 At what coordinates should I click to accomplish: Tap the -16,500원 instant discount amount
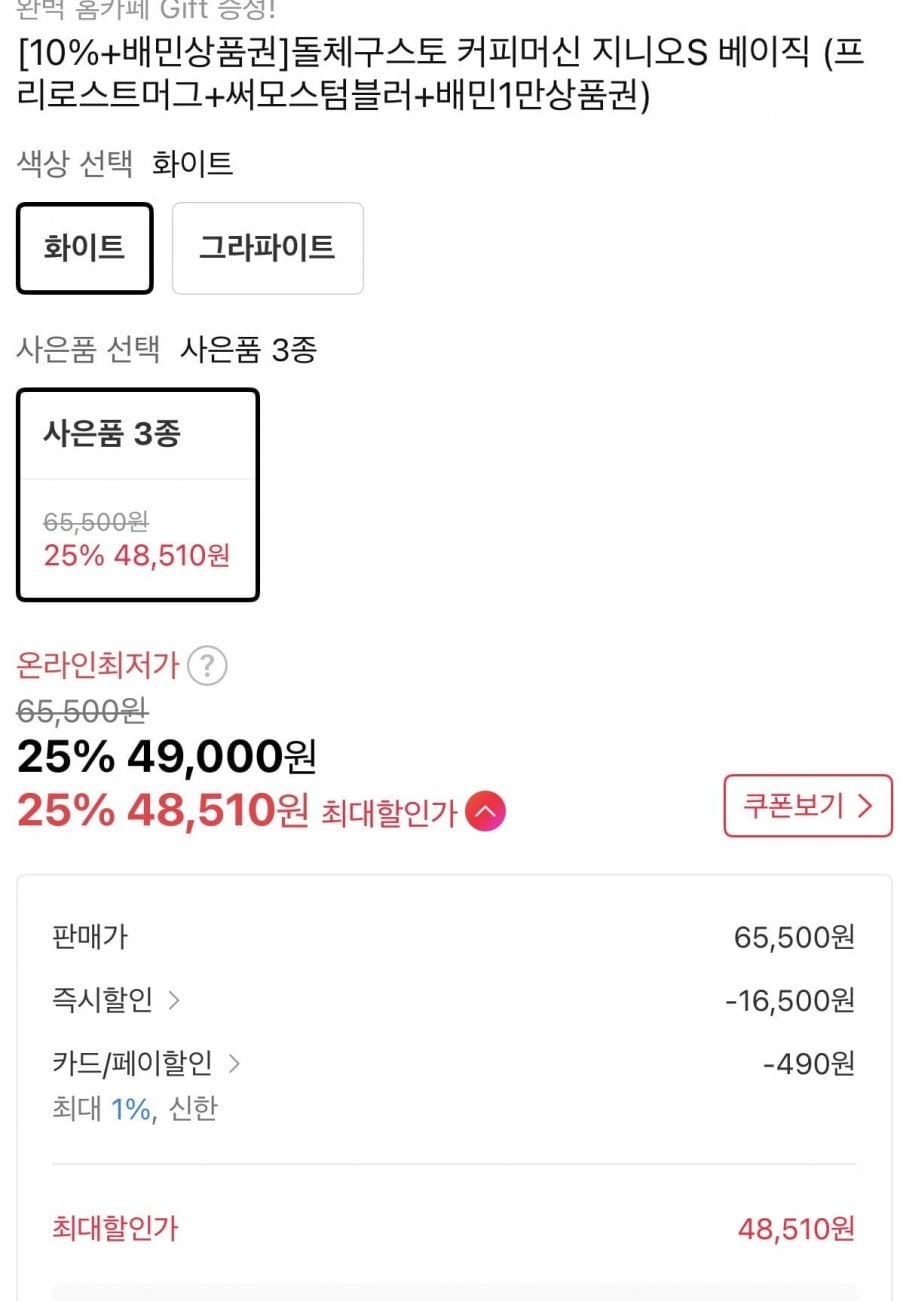pyautogui.click(x=789, y=1000)
